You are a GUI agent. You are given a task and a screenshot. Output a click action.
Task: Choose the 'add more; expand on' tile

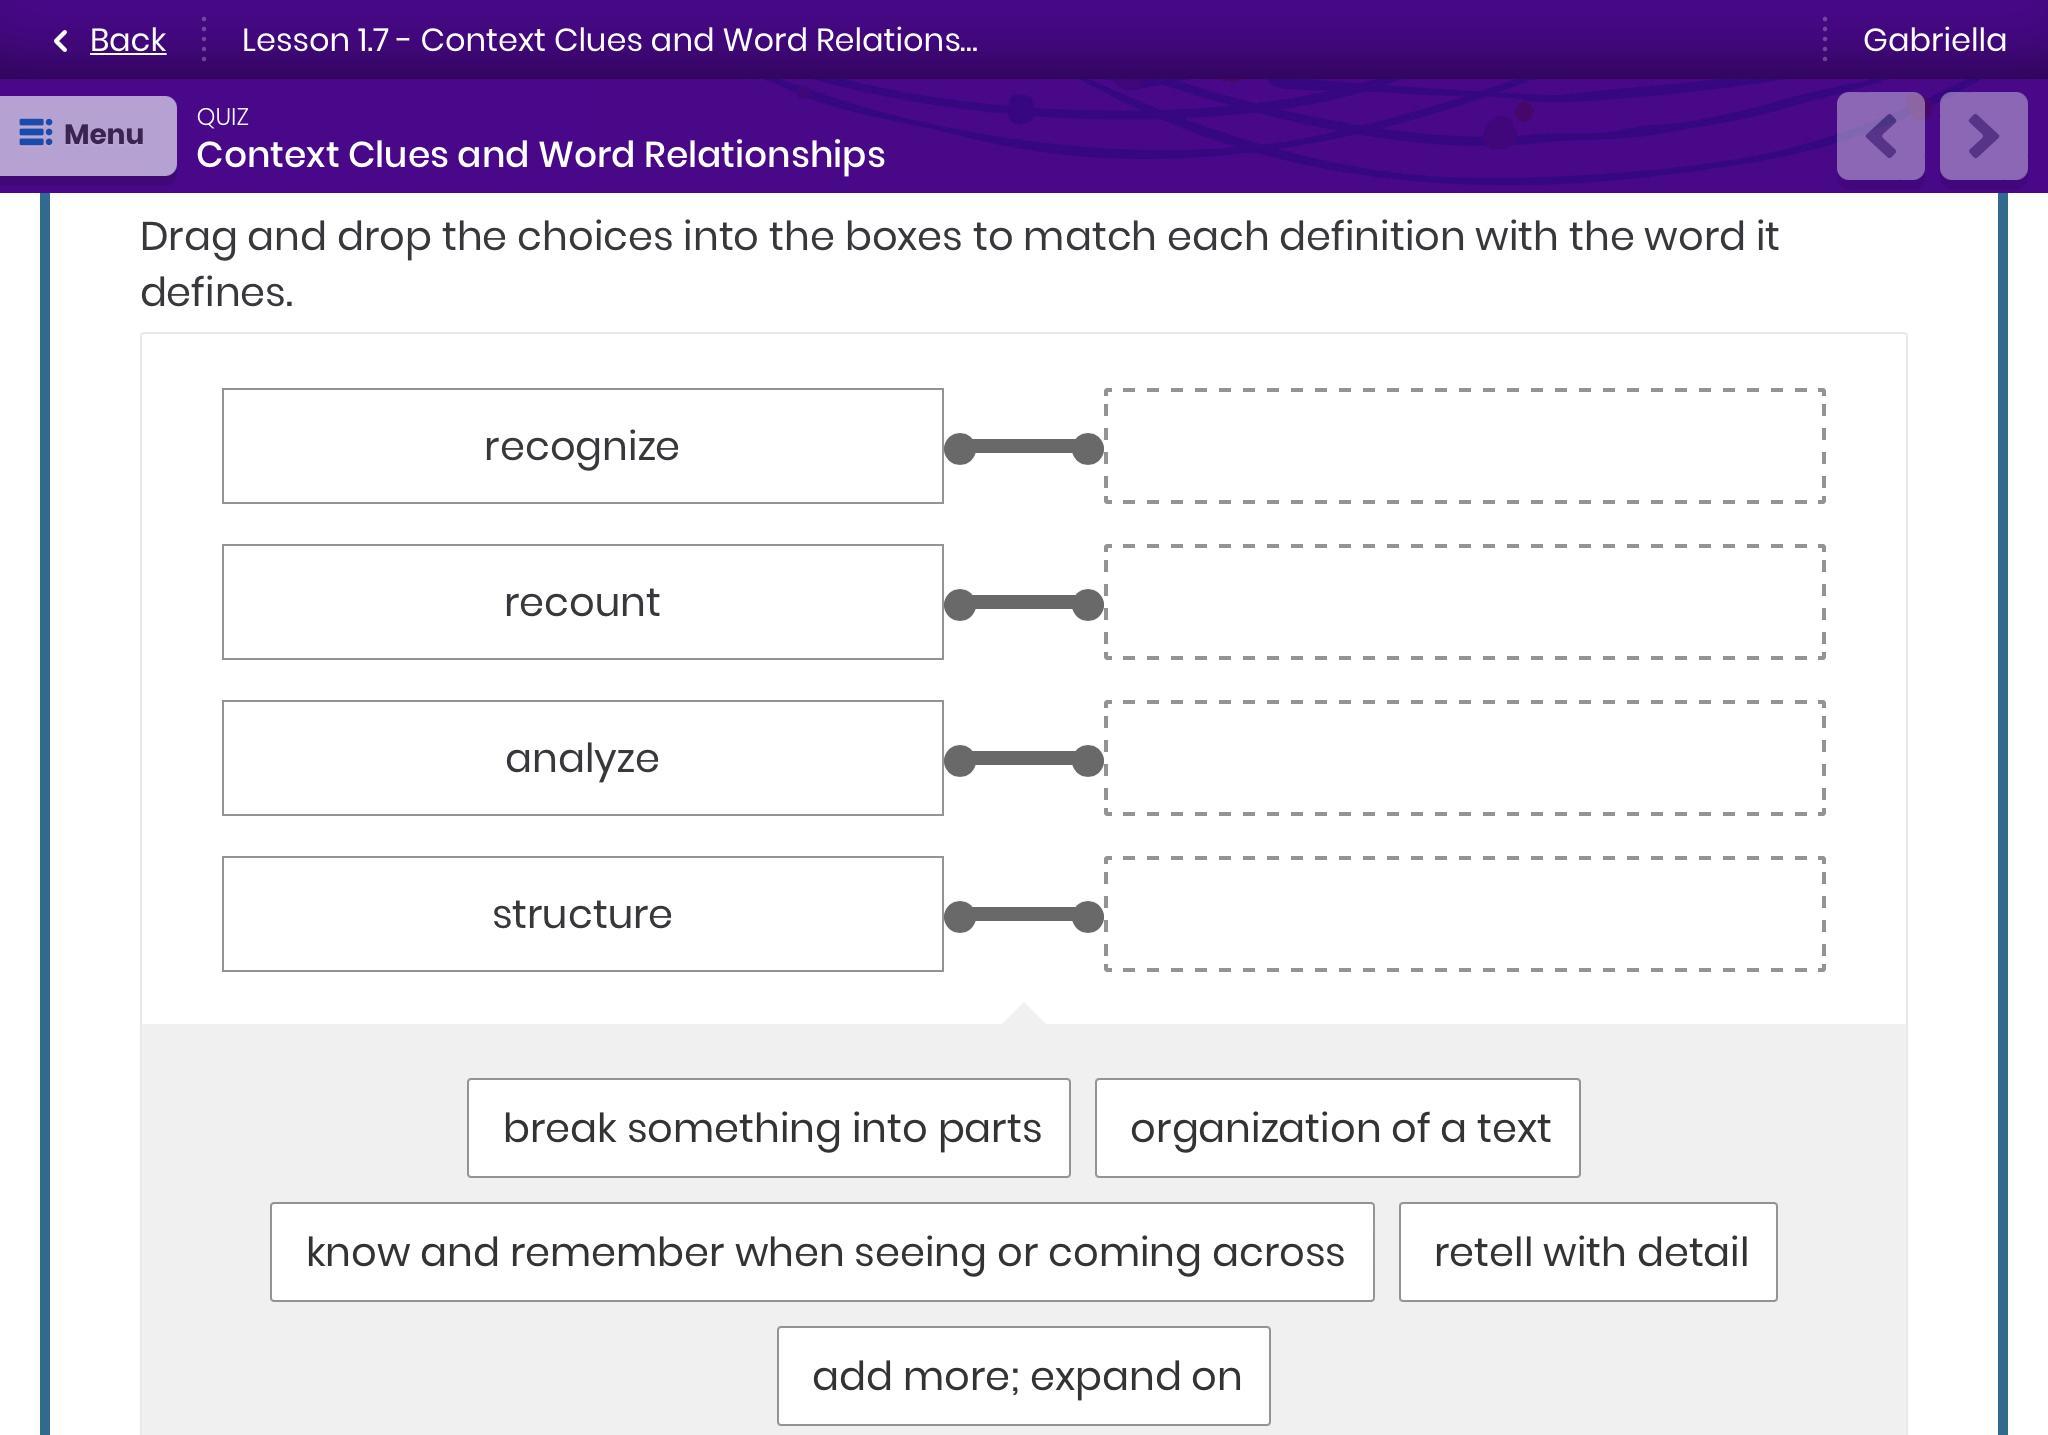1024,1376
